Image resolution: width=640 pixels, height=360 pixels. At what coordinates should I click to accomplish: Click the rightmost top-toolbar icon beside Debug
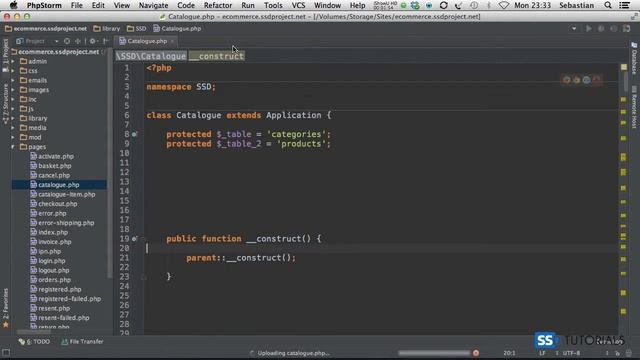[627, 29]
